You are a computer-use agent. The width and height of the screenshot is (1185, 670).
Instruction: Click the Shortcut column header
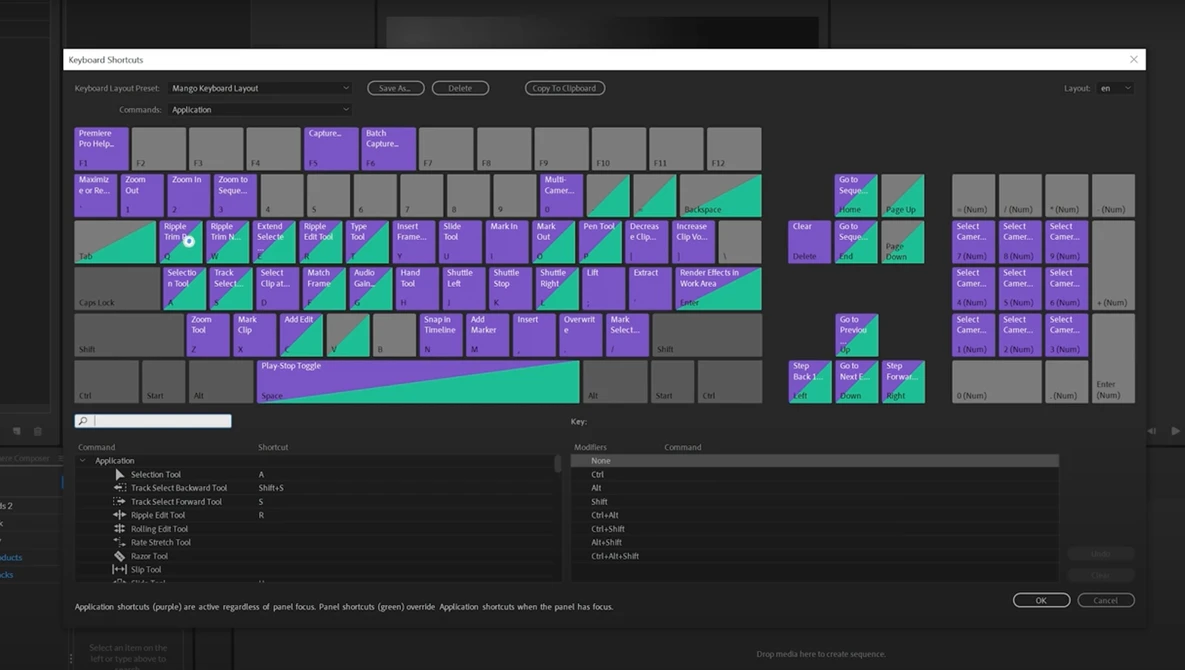click(273, 447)
